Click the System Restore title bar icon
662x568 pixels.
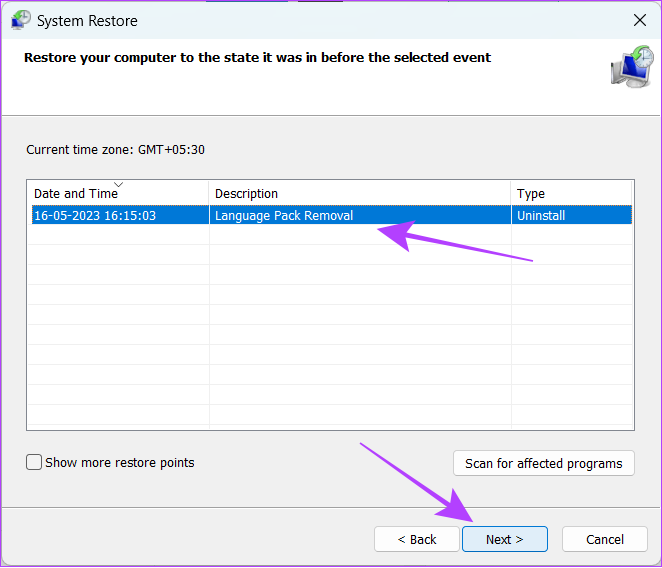click(21, 20)
